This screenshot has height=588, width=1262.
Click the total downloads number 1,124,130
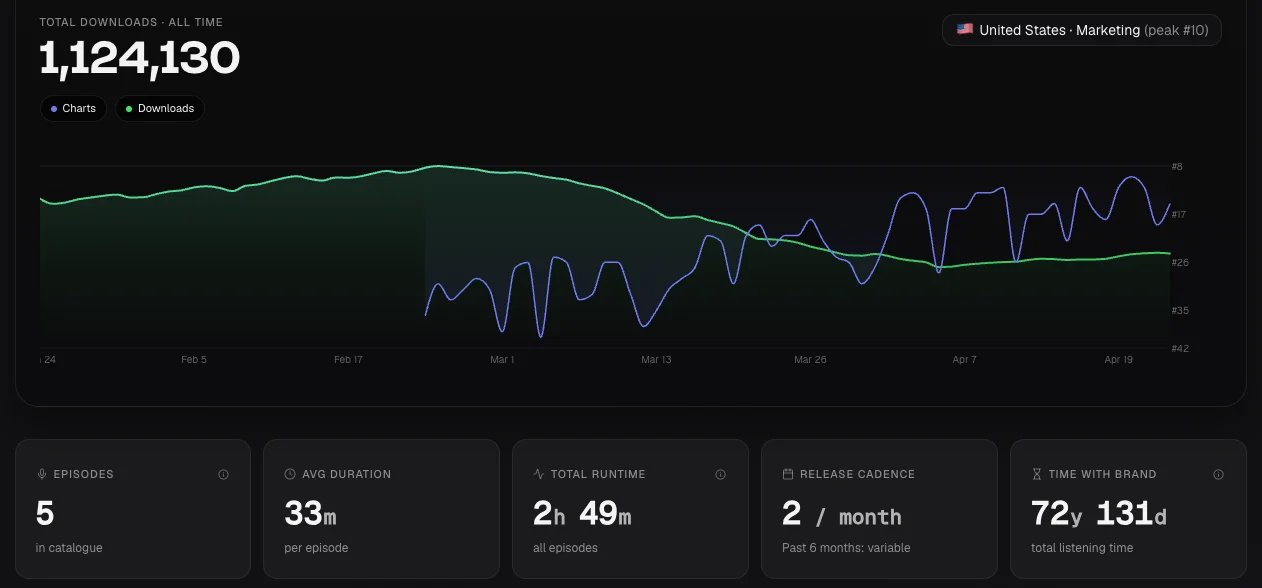coord(140,58)
